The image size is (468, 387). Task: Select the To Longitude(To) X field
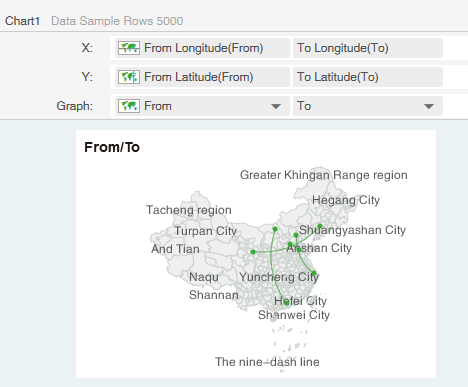(368, 48)
